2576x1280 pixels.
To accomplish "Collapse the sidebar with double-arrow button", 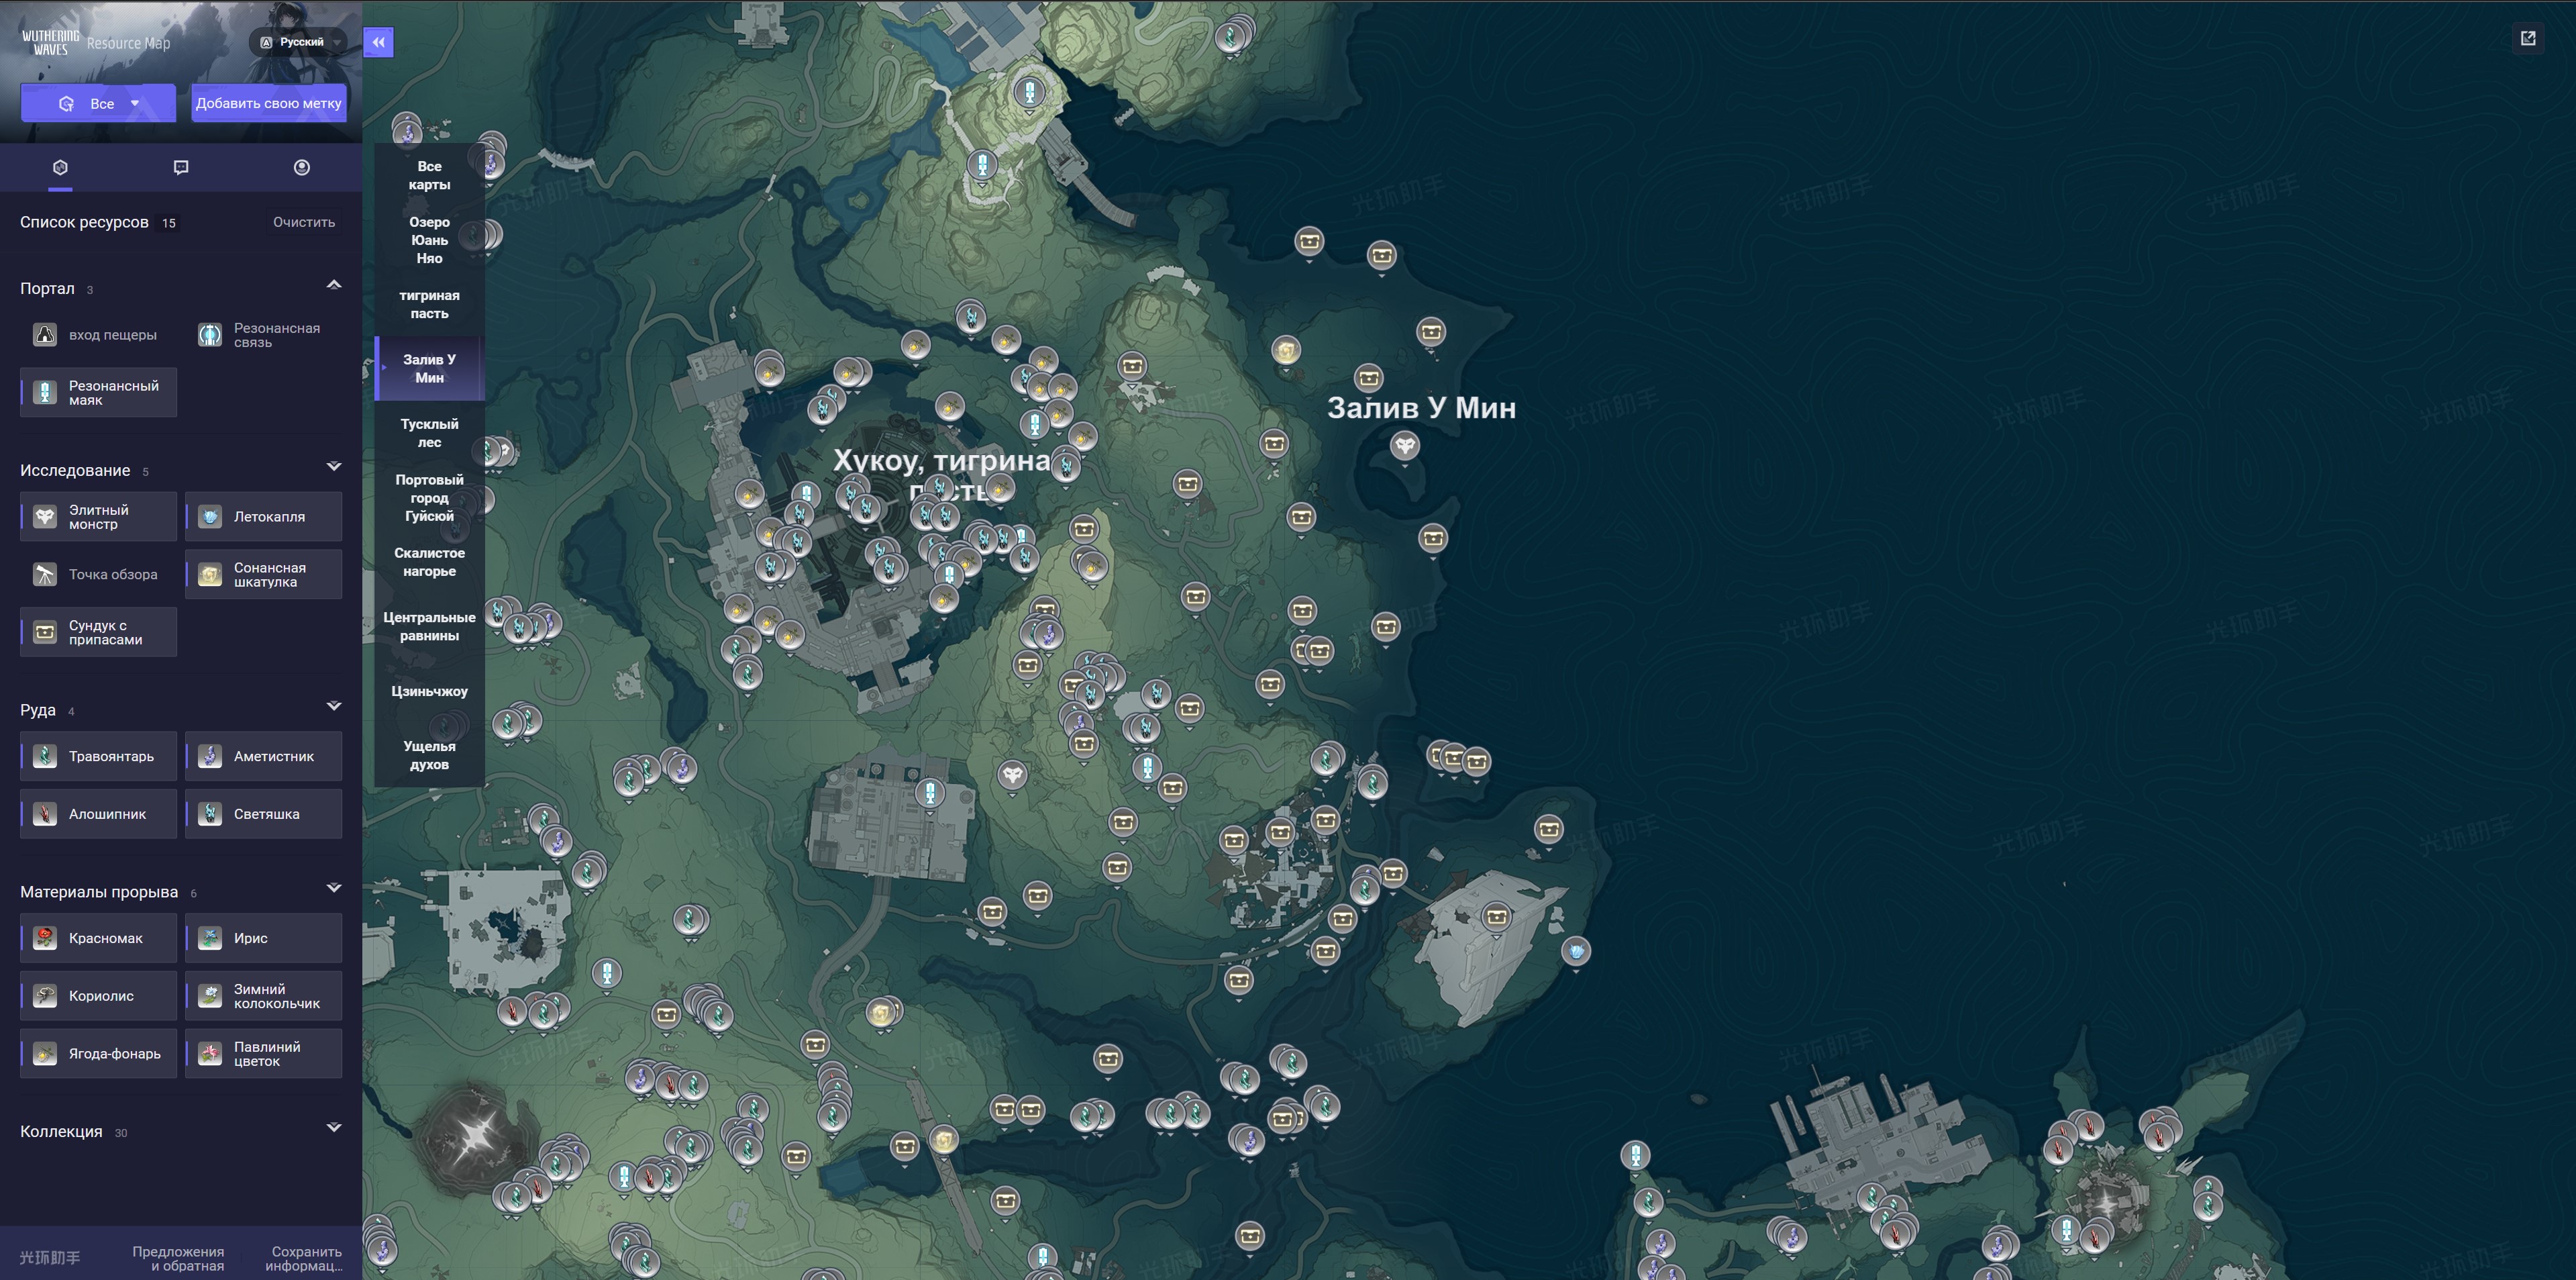I will [378, 42].
